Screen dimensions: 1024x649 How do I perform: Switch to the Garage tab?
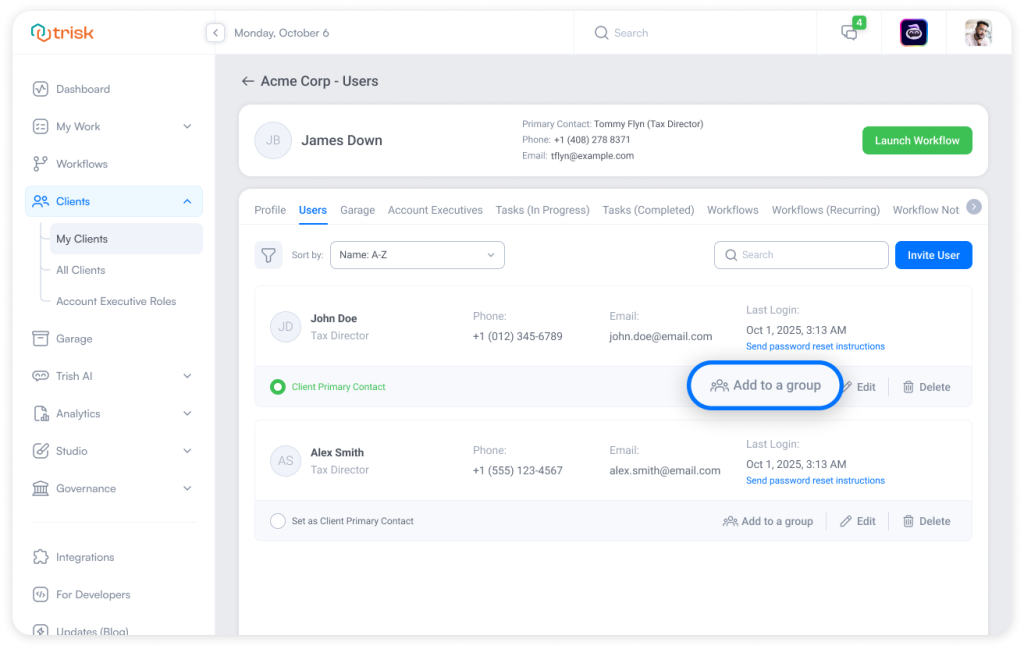(x=357, y=210)
